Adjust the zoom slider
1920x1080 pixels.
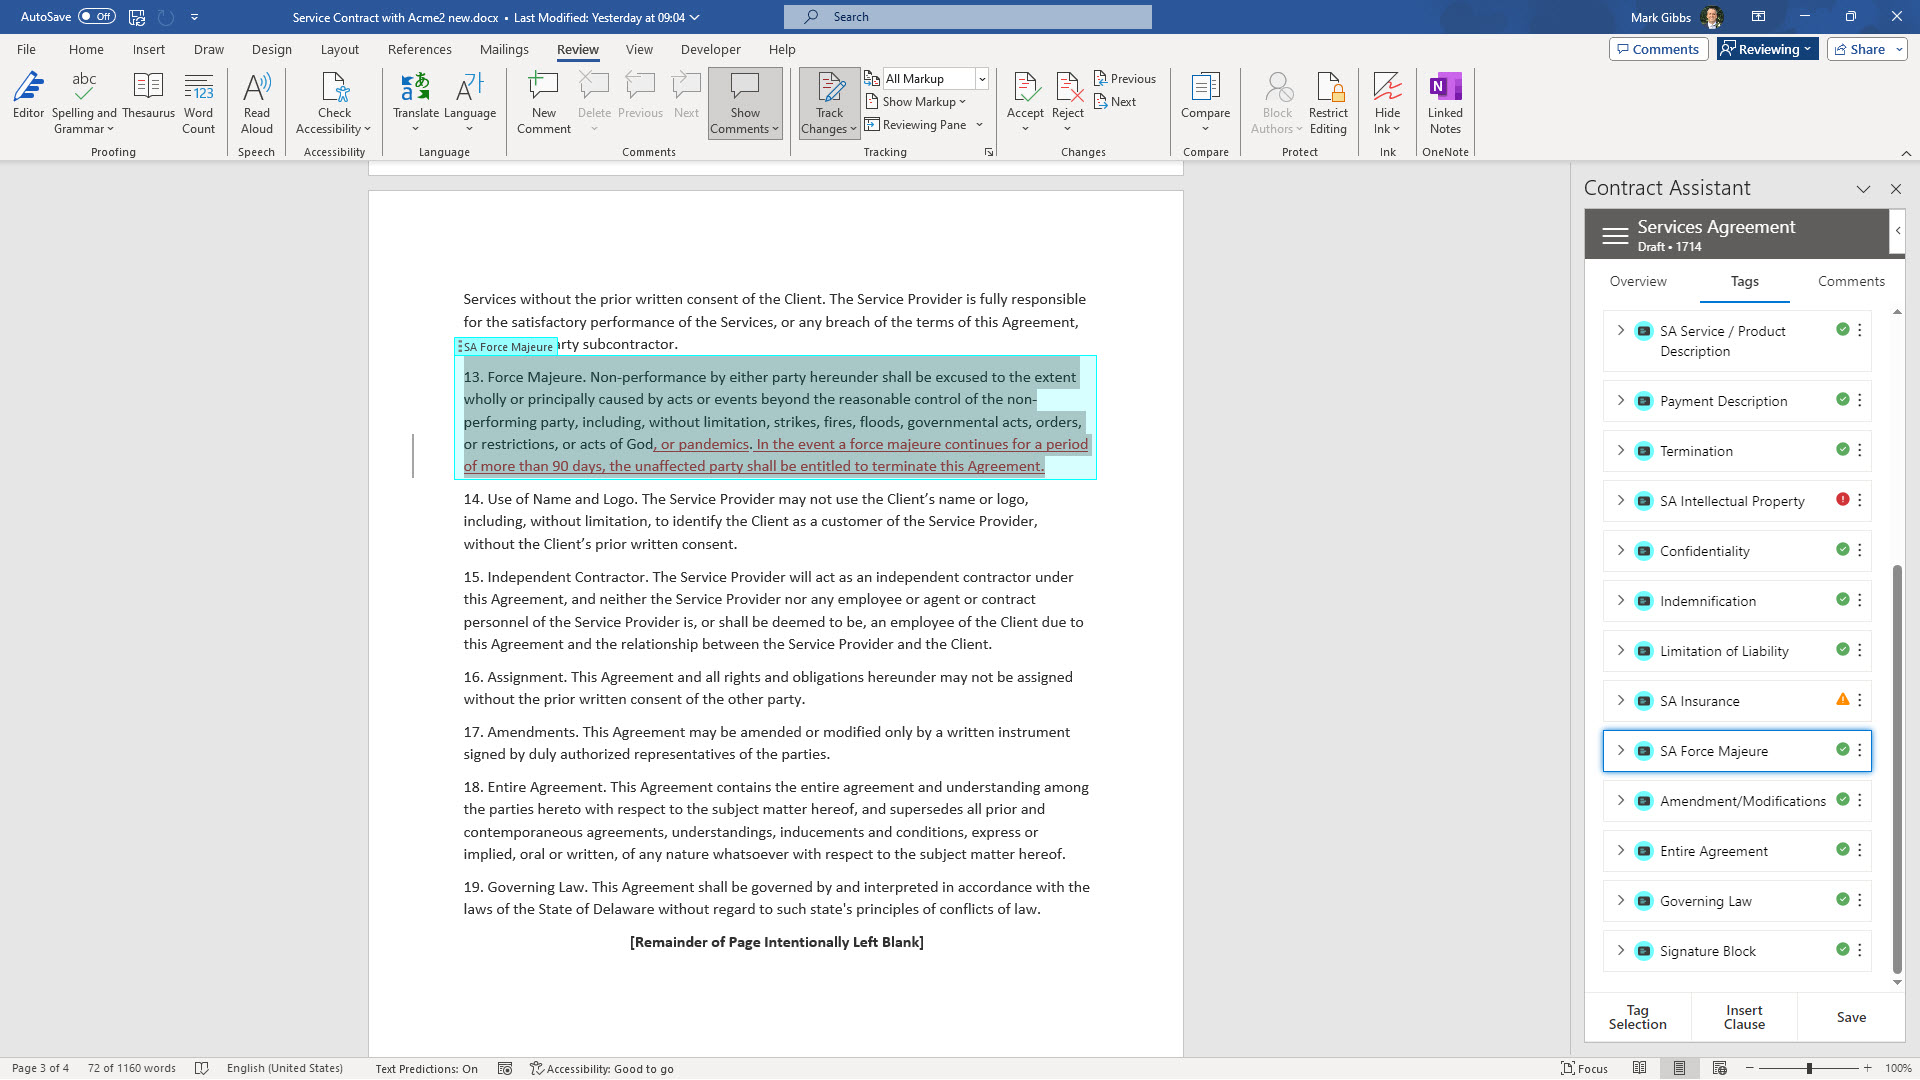[1810, 1068]
